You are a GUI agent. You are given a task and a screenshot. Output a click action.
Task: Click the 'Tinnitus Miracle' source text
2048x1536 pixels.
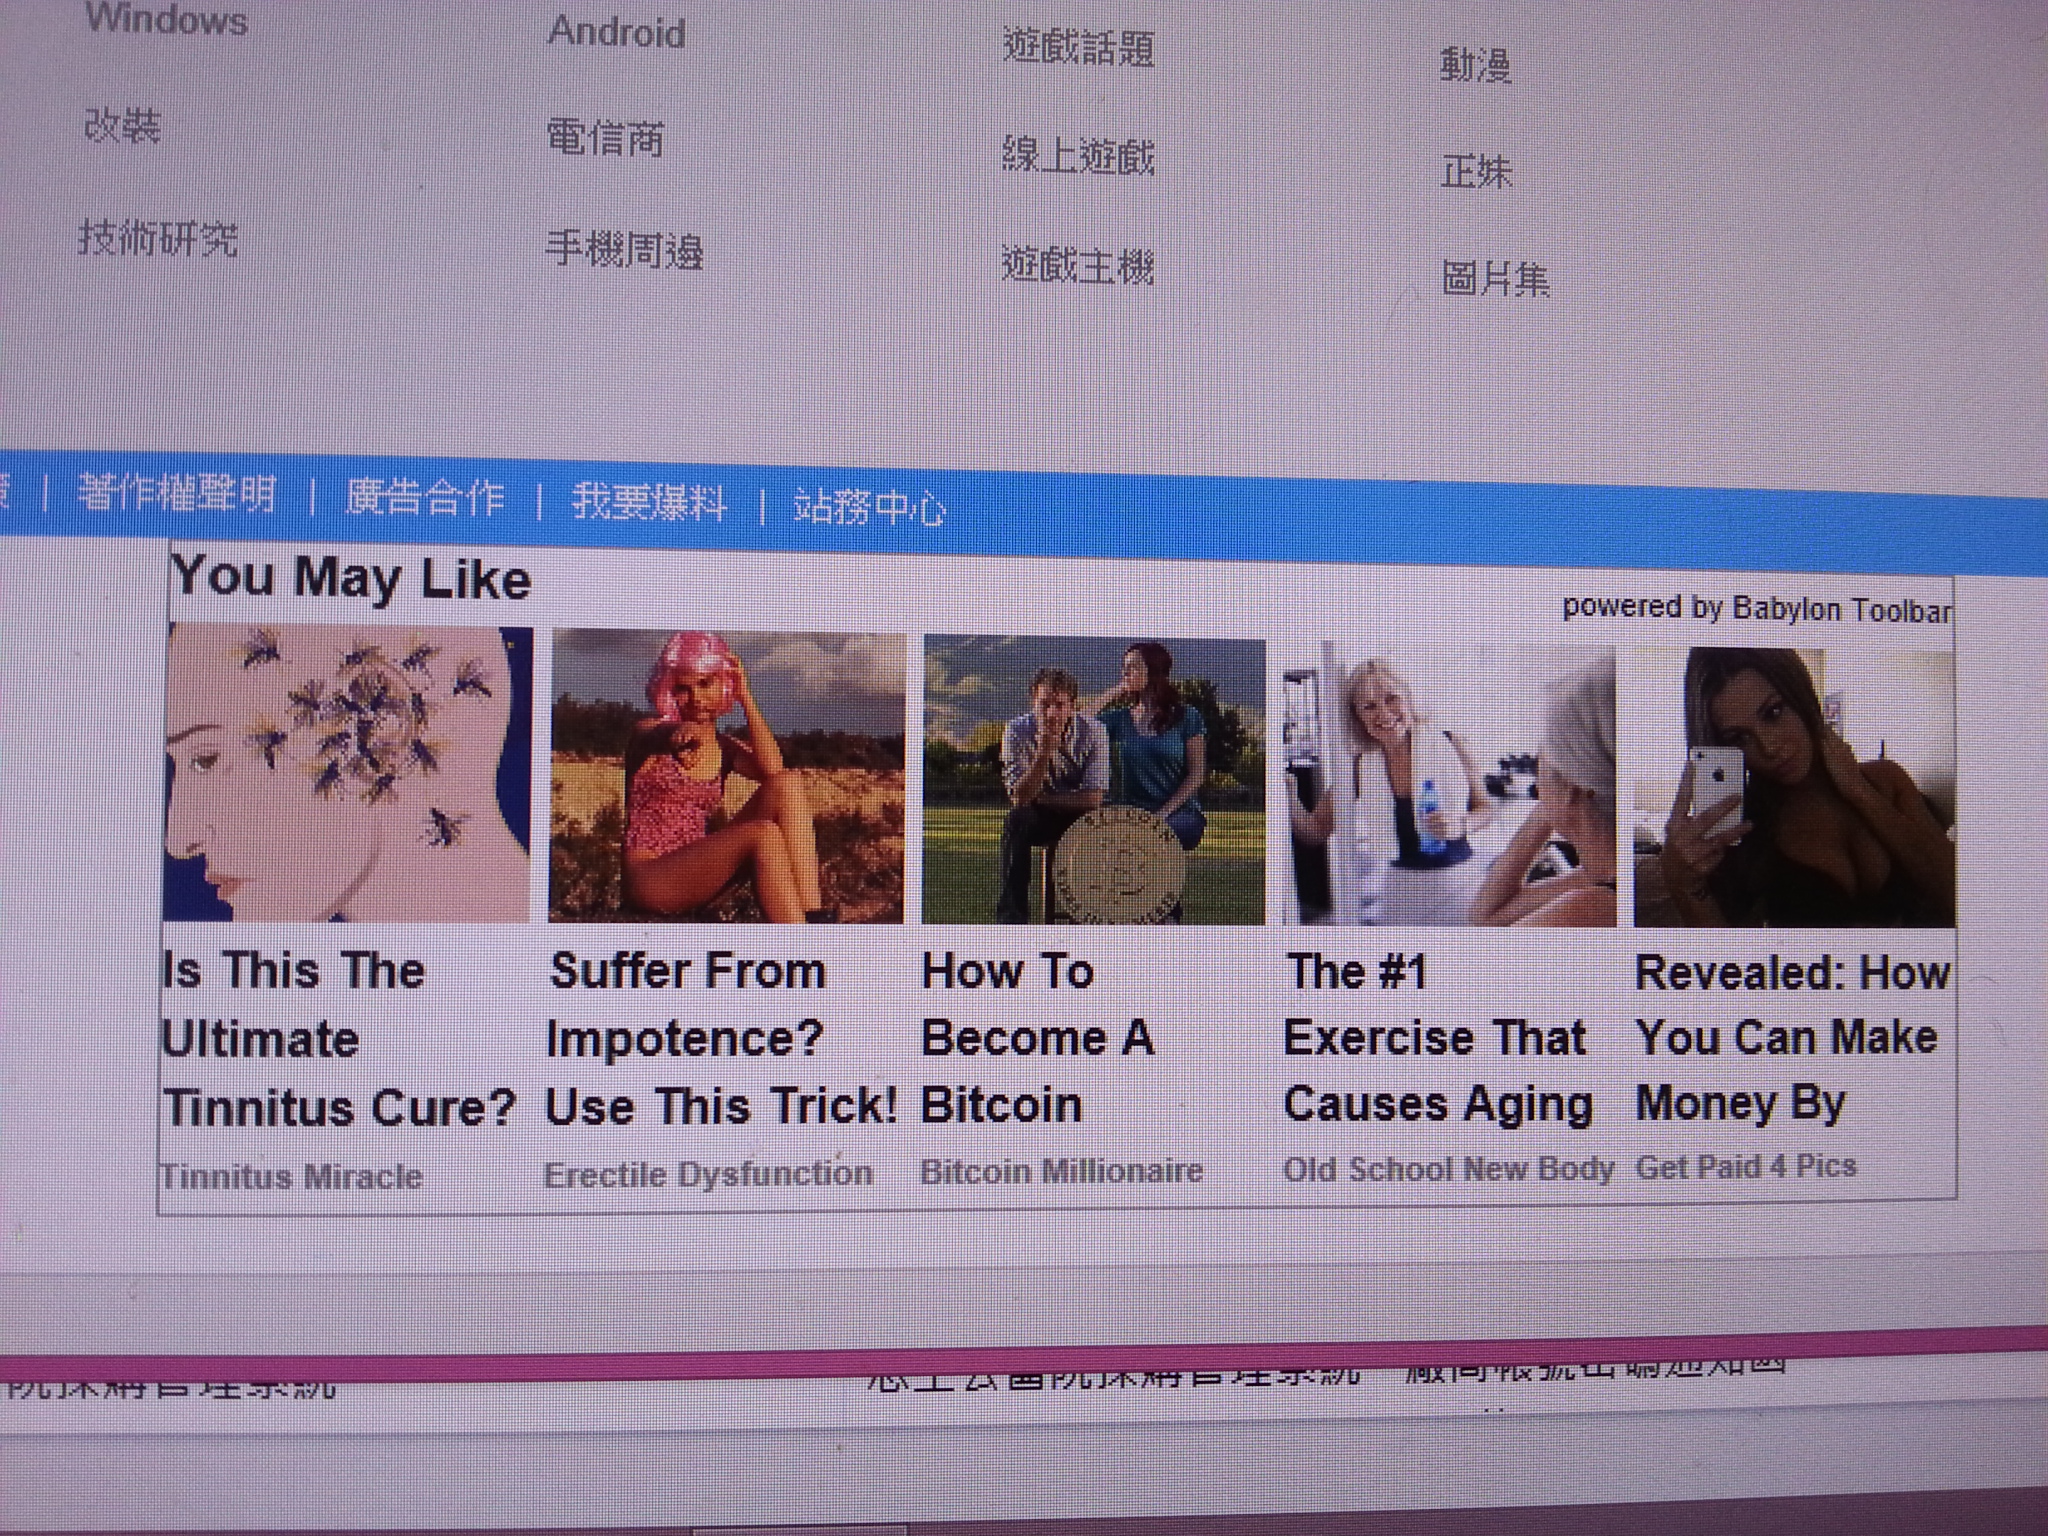tap(292, 1176)
